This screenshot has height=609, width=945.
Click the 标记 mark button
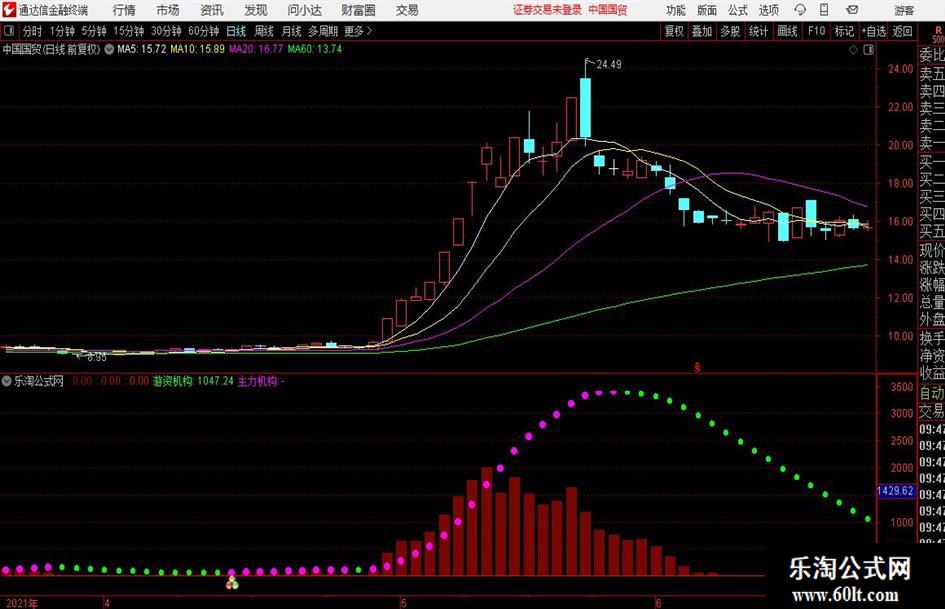click(844, 31)
